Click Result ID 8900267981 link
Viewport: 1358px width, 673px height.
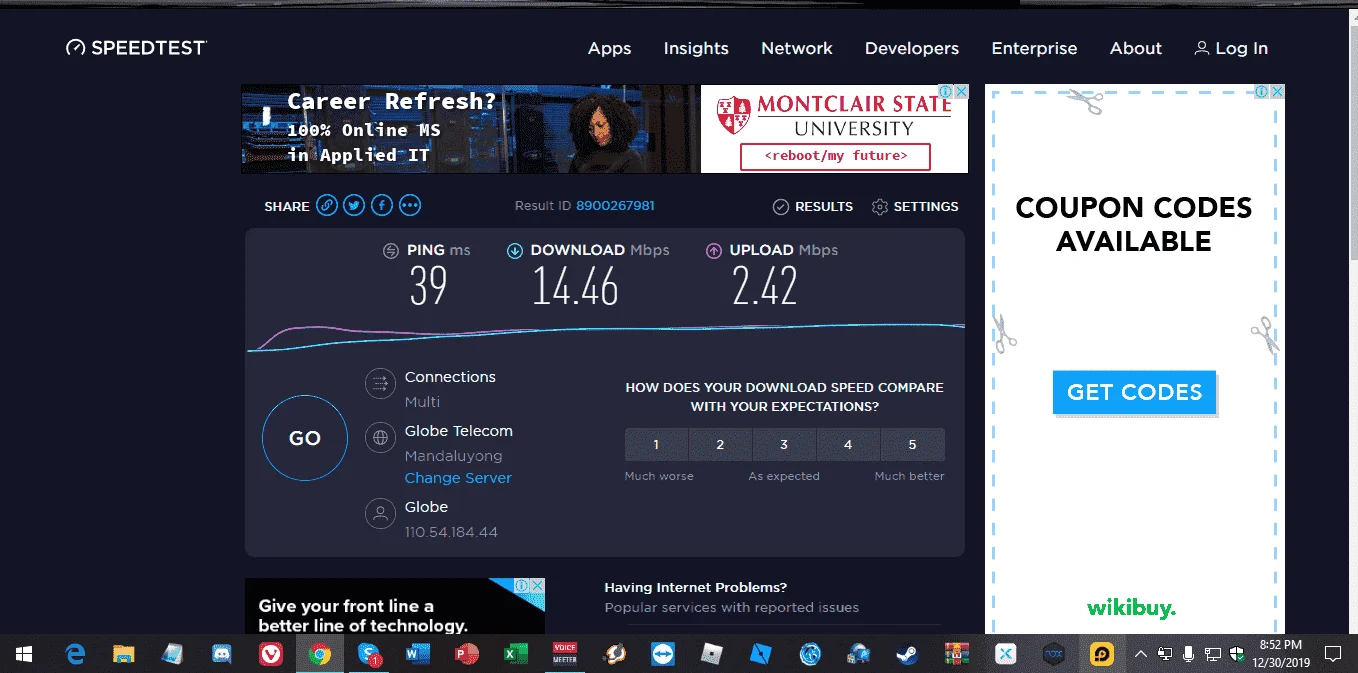click(x=615, y=206)
